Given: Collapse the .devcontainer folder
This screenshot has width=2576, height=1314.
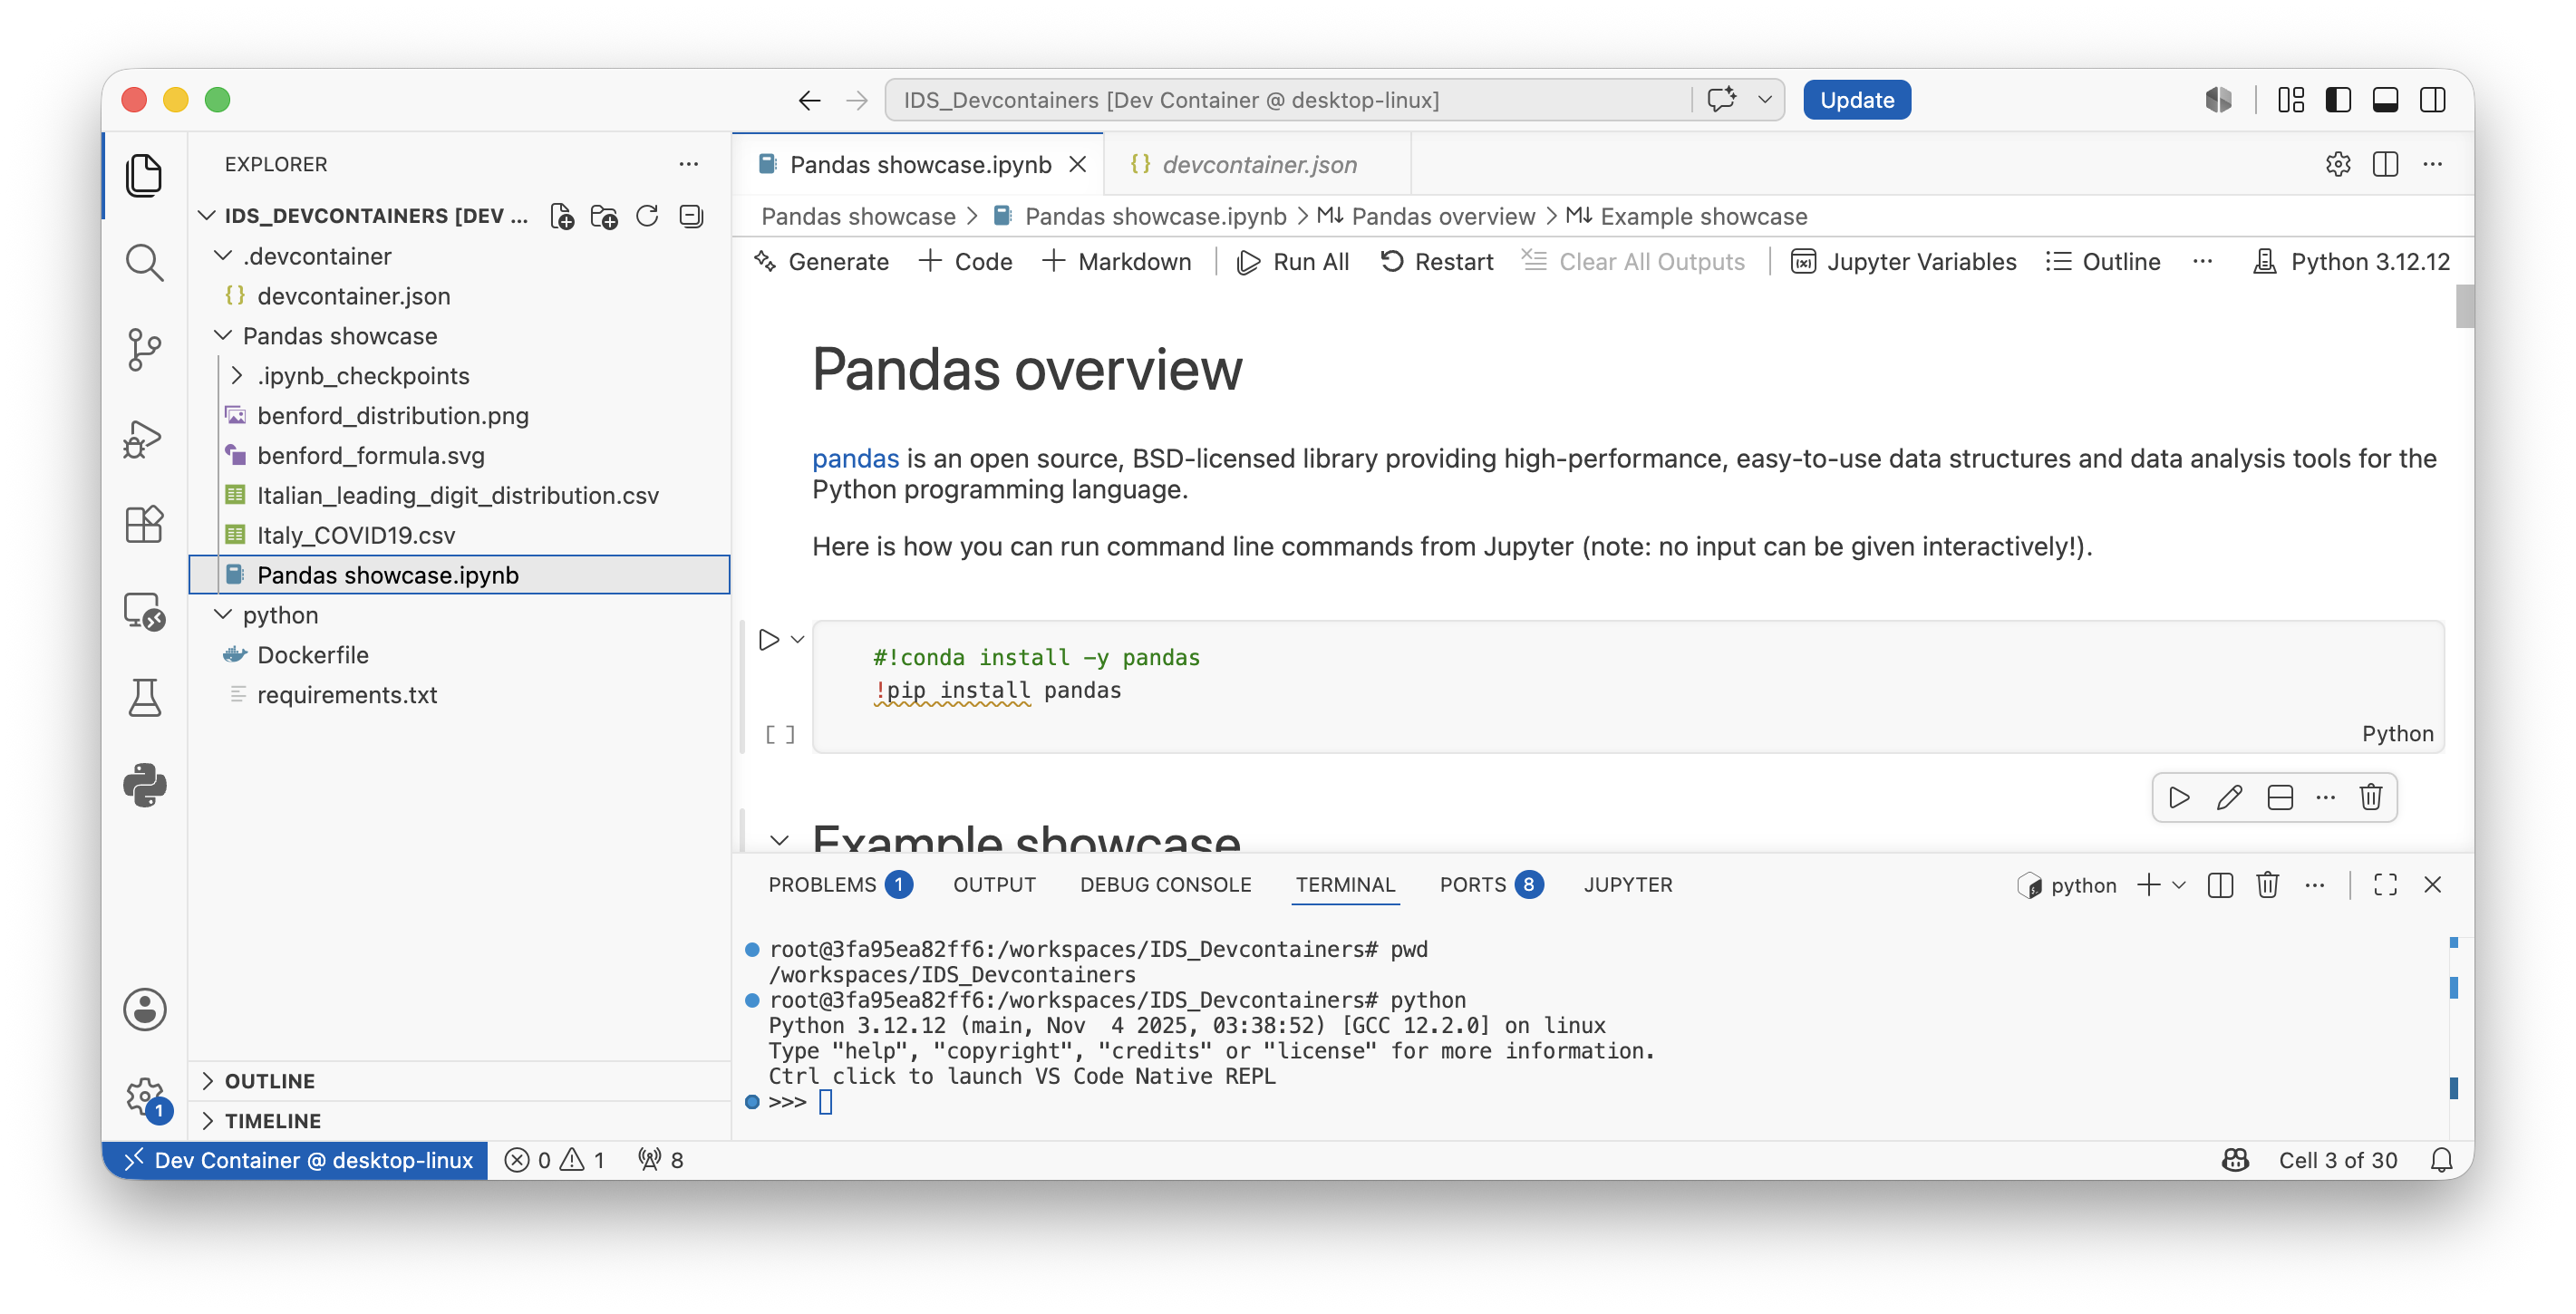Looking at the screenshot, I should 224,256.
